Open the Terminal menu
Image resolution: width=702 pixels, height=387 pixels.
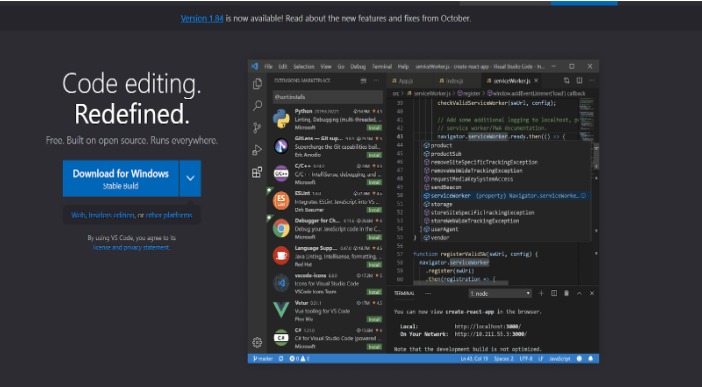click(382, 66)
